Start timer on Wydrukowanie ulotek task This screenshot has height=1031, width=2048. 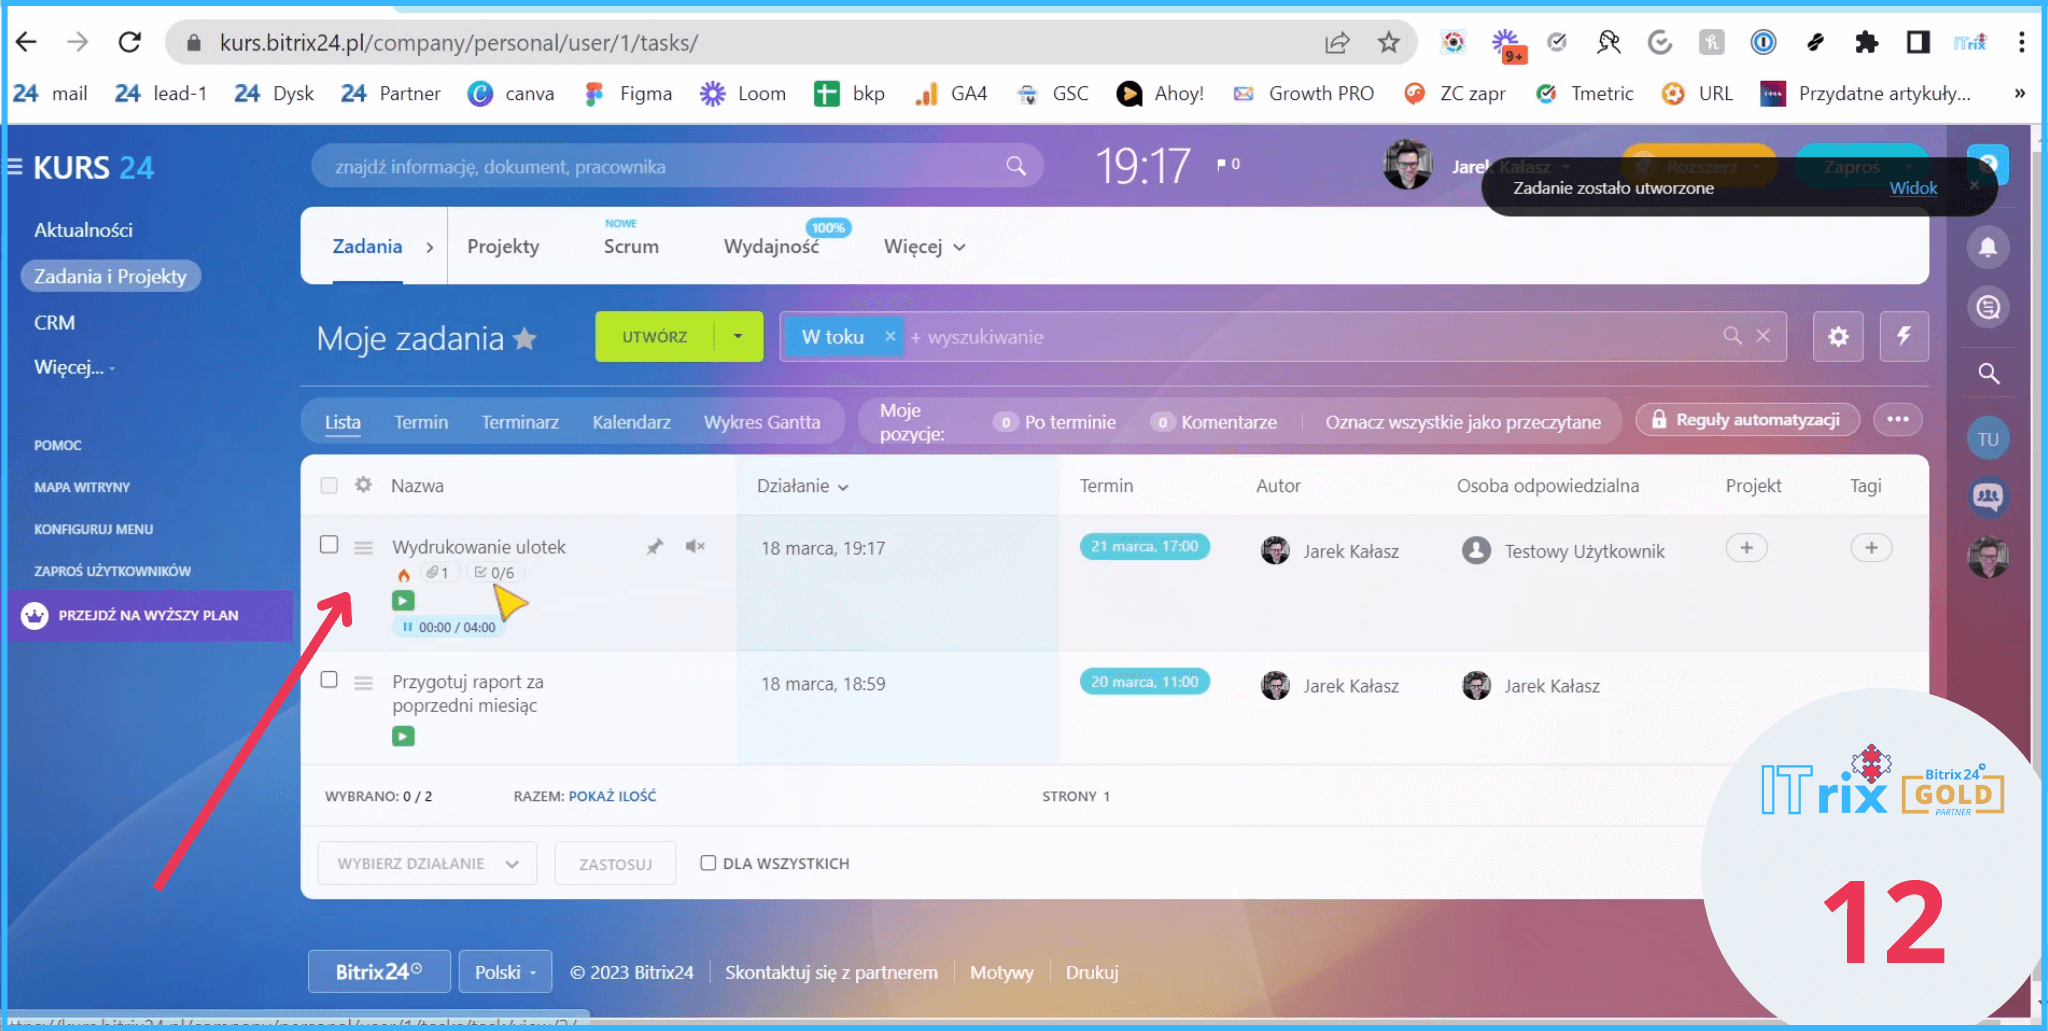coord(403,601)
